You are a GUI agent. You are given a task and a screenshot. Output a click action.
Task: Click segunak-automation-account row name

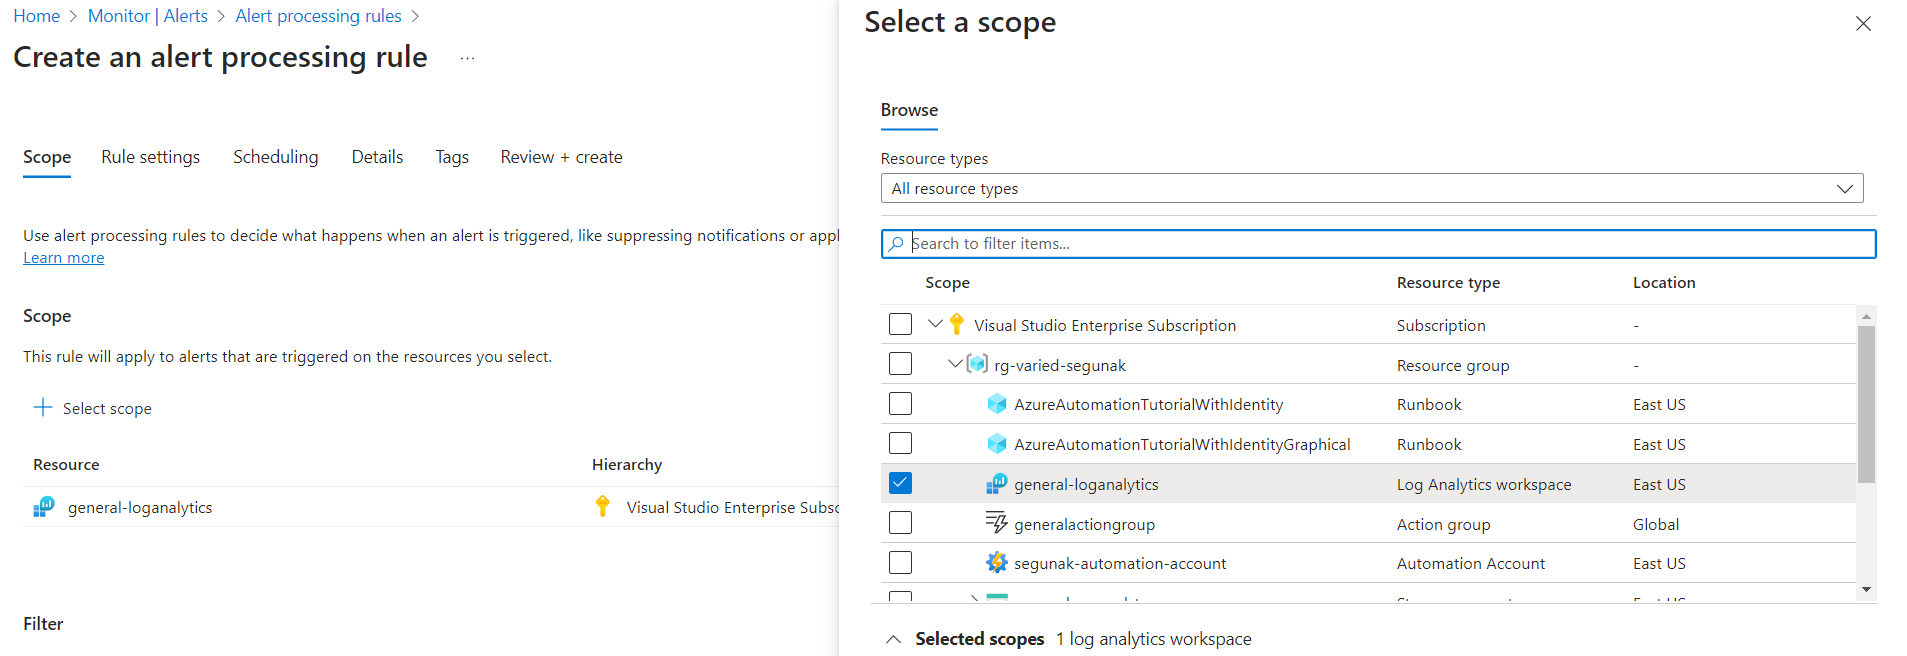click(1120, 563)
